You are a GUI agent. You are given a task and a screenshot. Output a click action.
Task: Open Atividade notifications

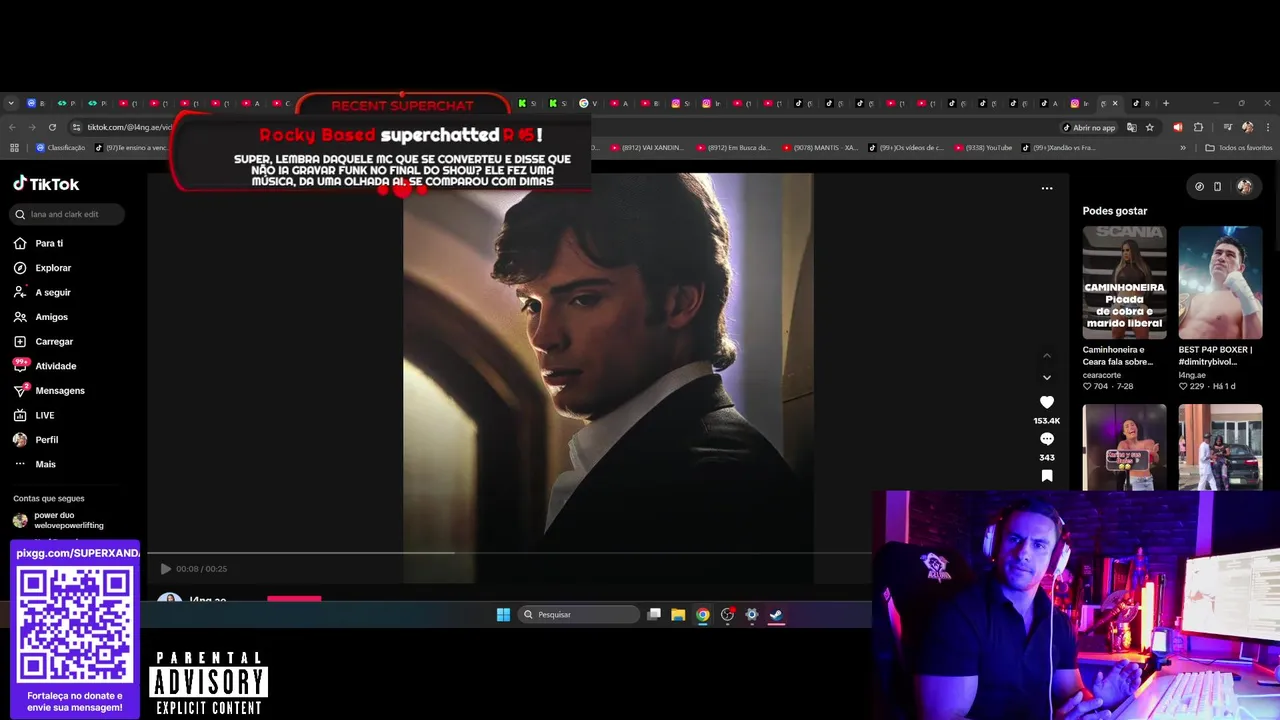pyautogui.click(x=45, y=366)
